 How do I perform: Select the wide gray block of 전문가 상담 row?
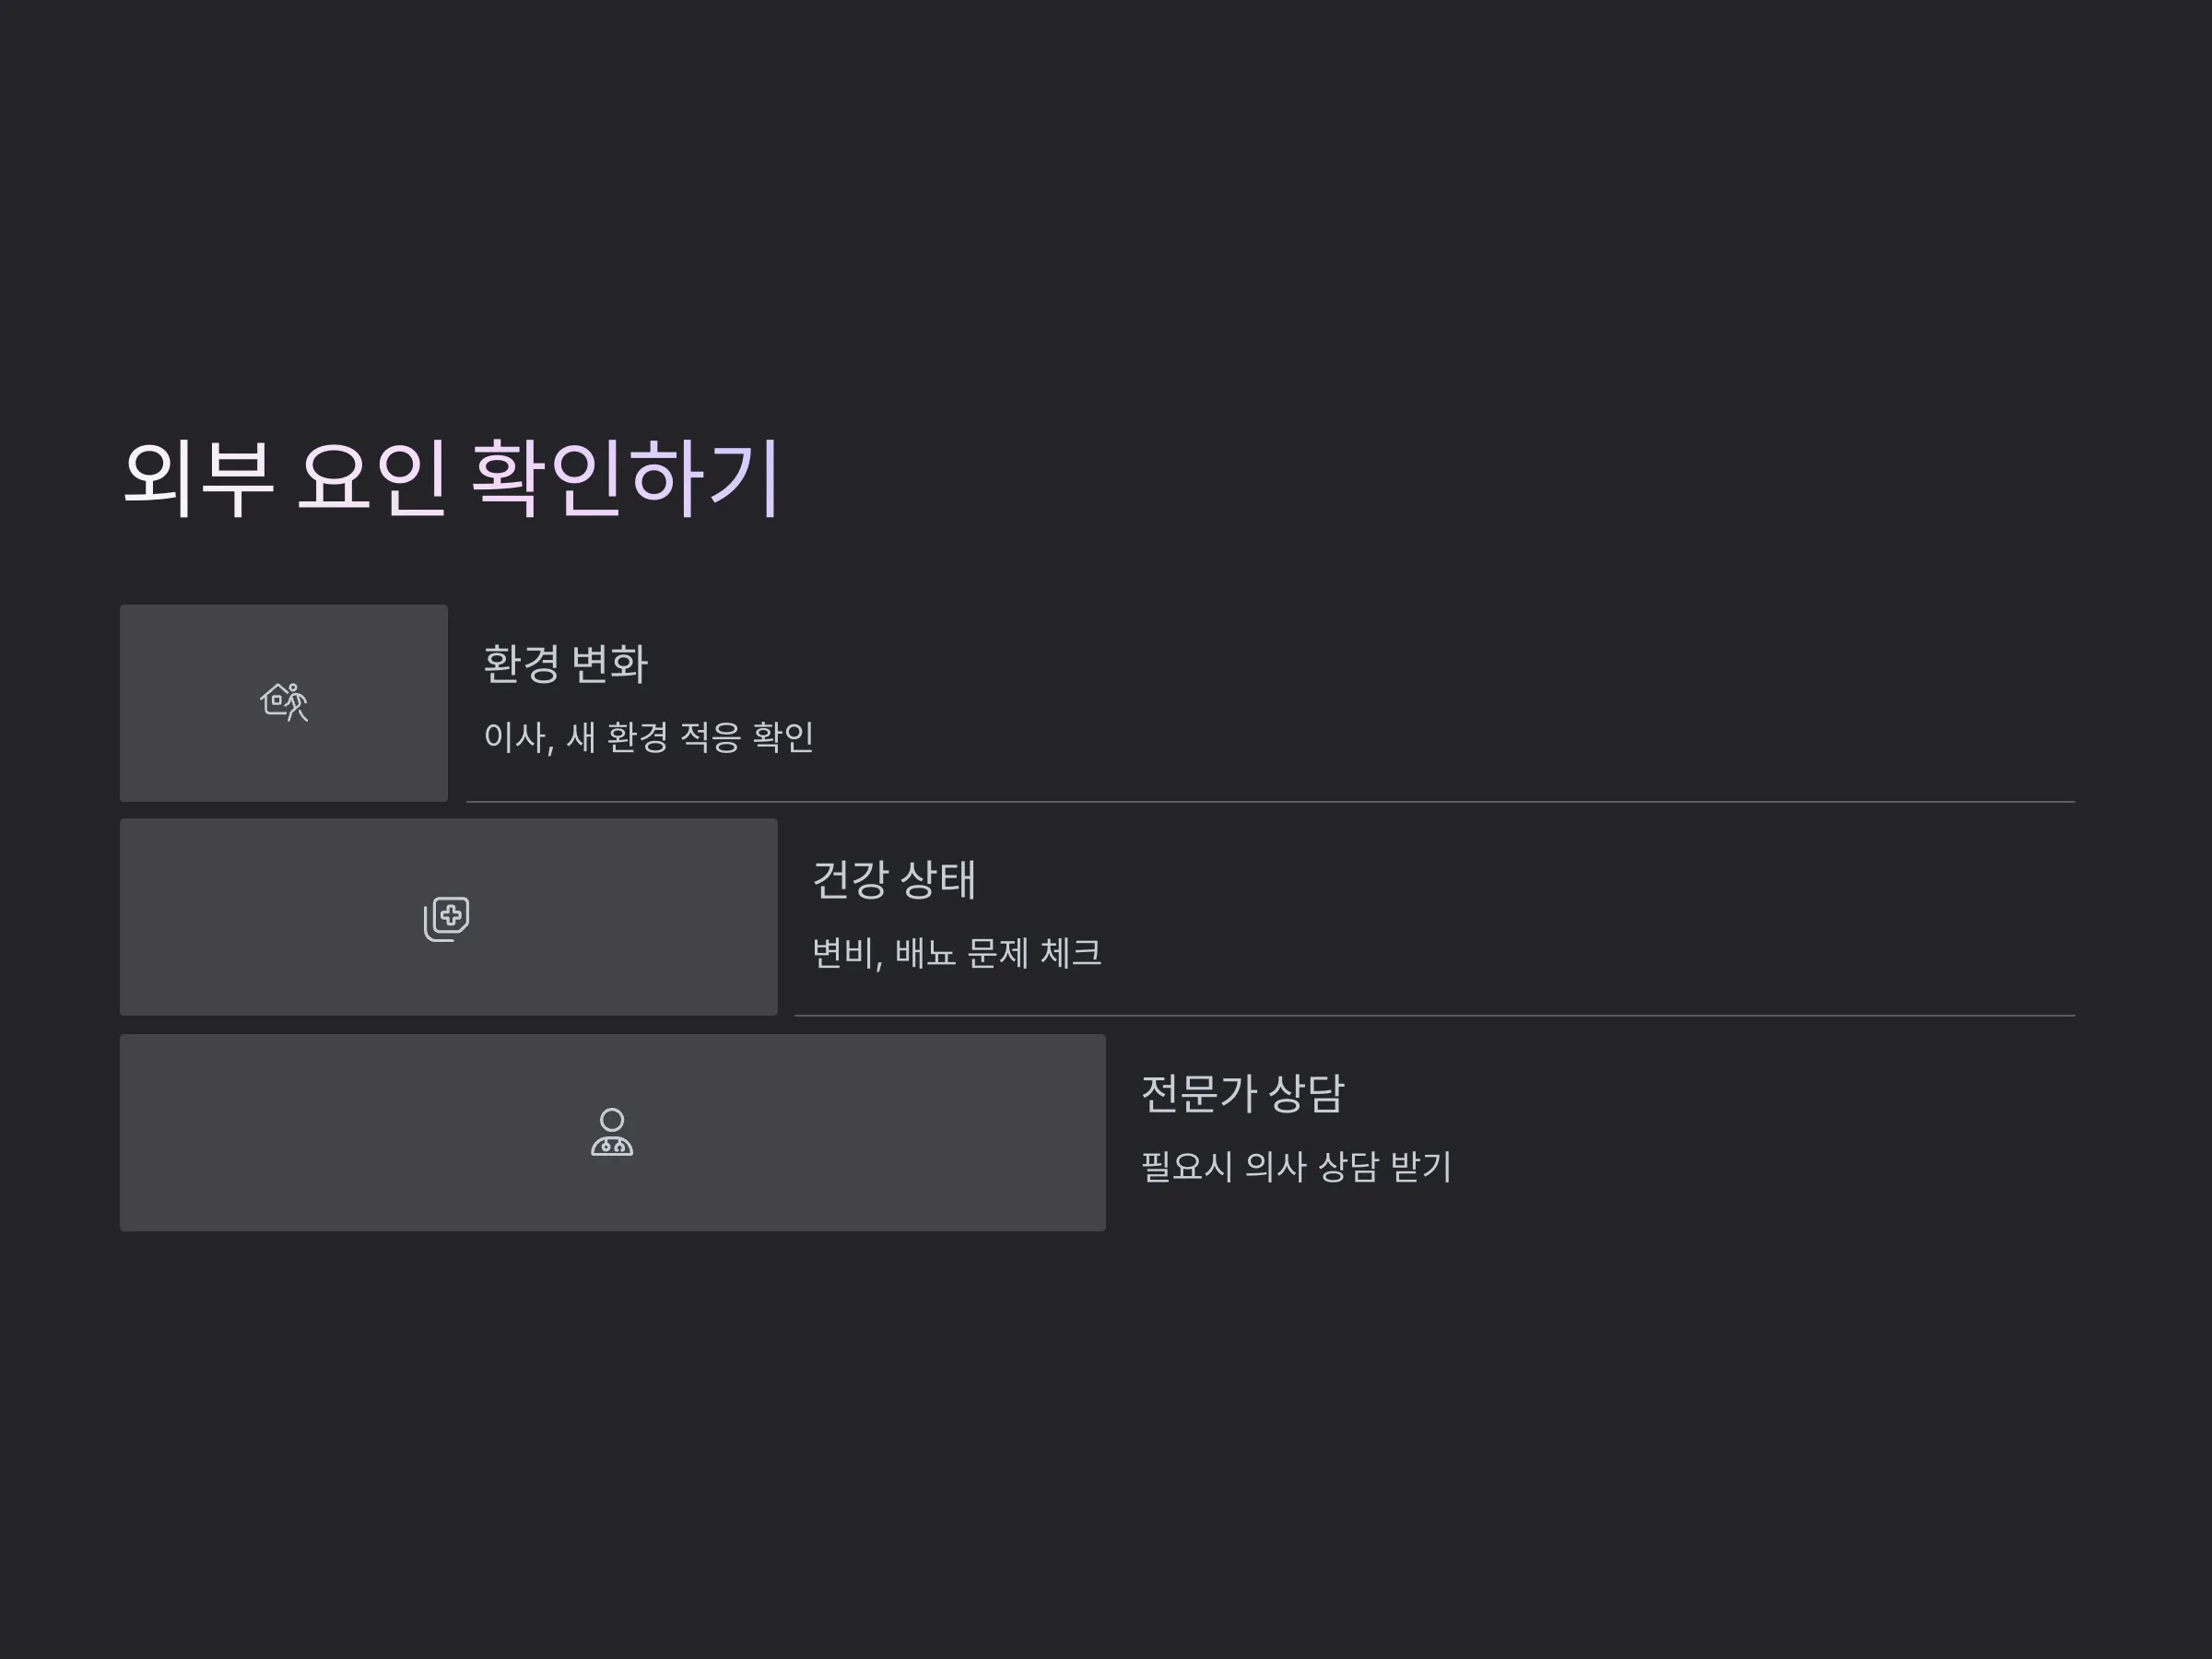613,1133
